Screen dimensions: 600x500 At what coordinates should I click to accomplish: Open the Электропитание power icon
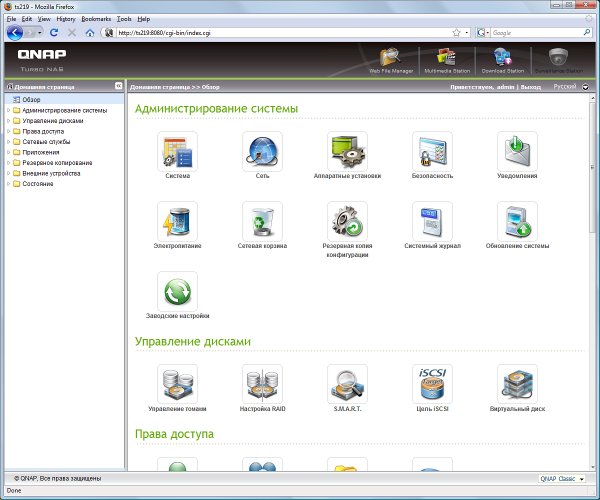[x=178, y=221]
